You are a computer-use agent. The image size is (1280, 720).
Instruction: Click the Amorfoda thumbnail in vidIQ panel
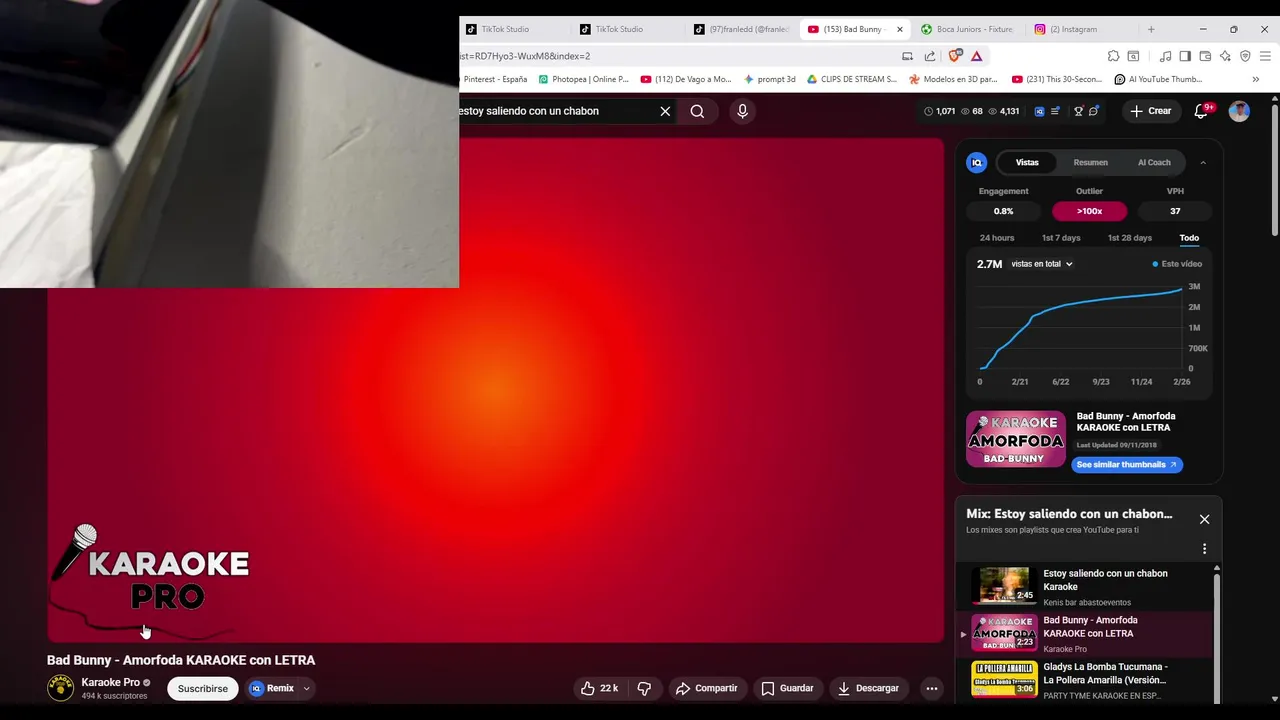click(x=1016, y=439)
